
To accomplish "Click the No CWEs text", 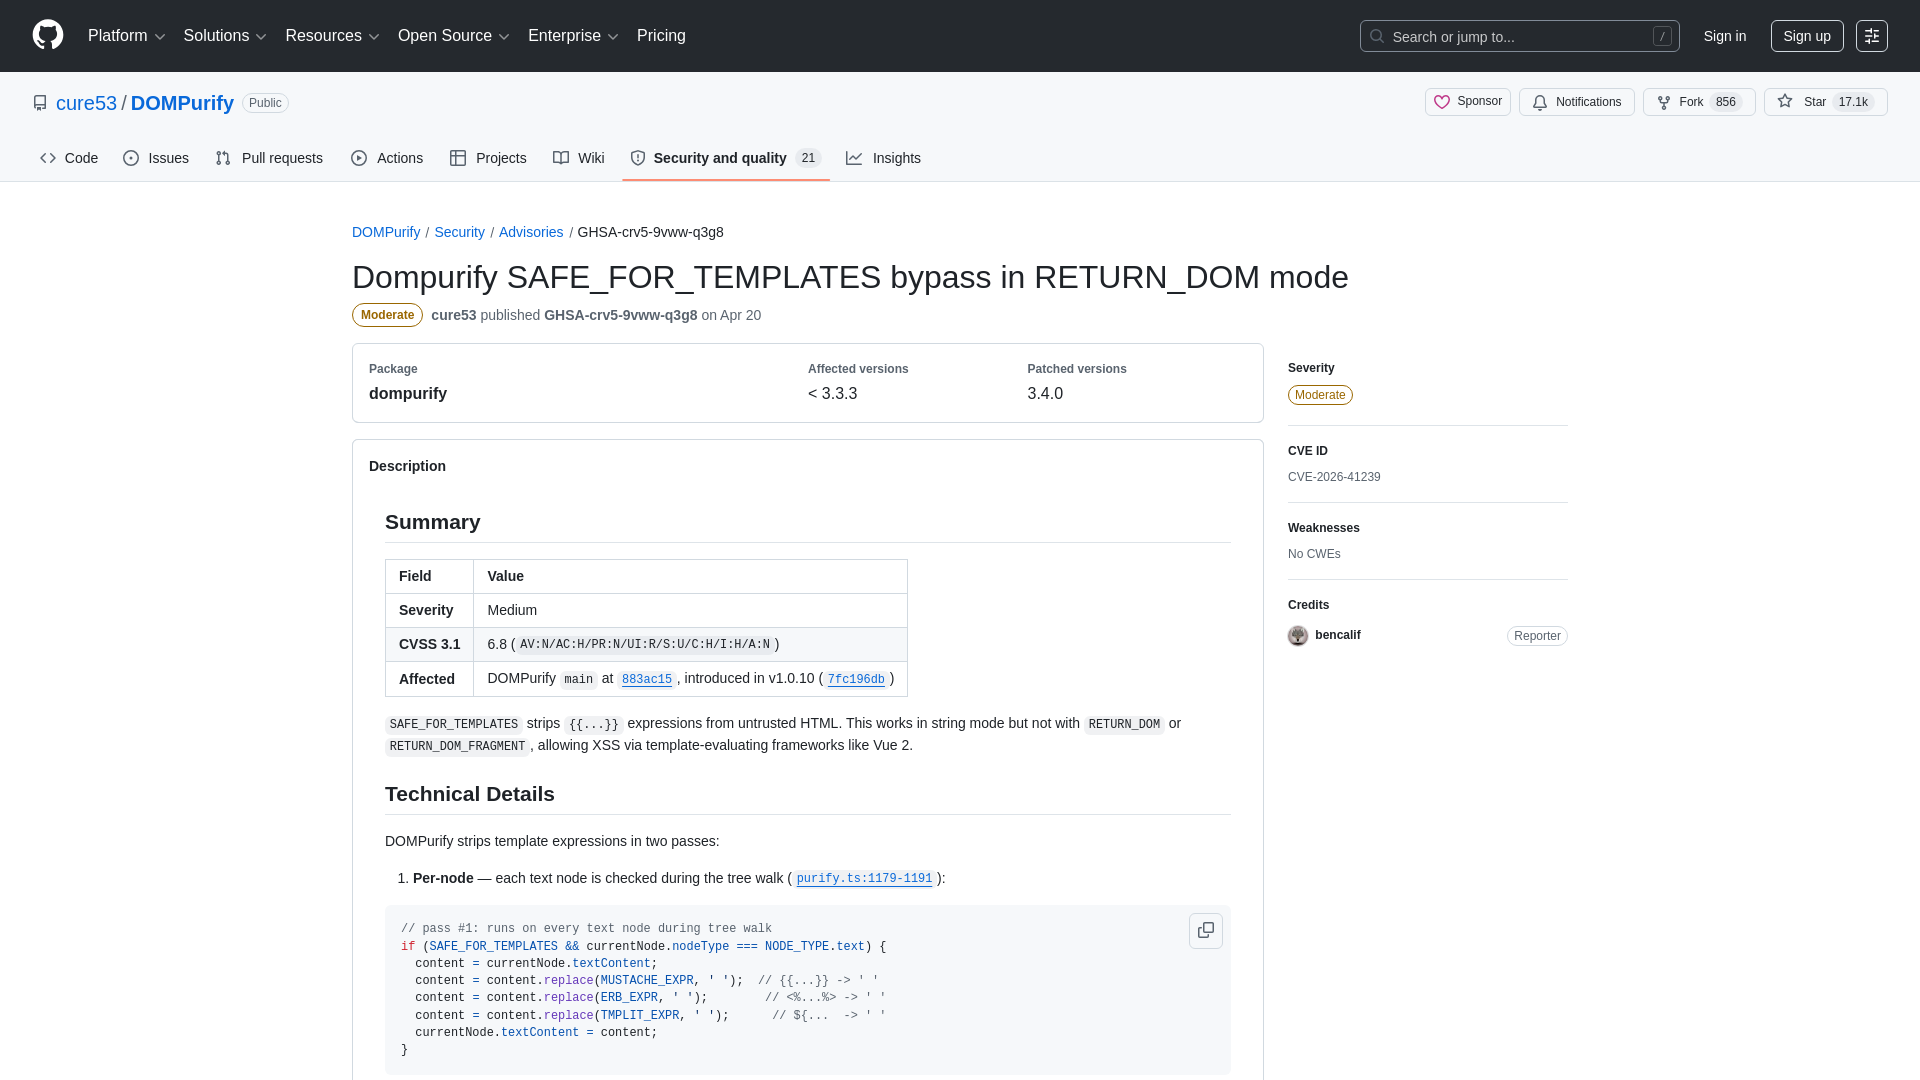I will (1314, 554).
